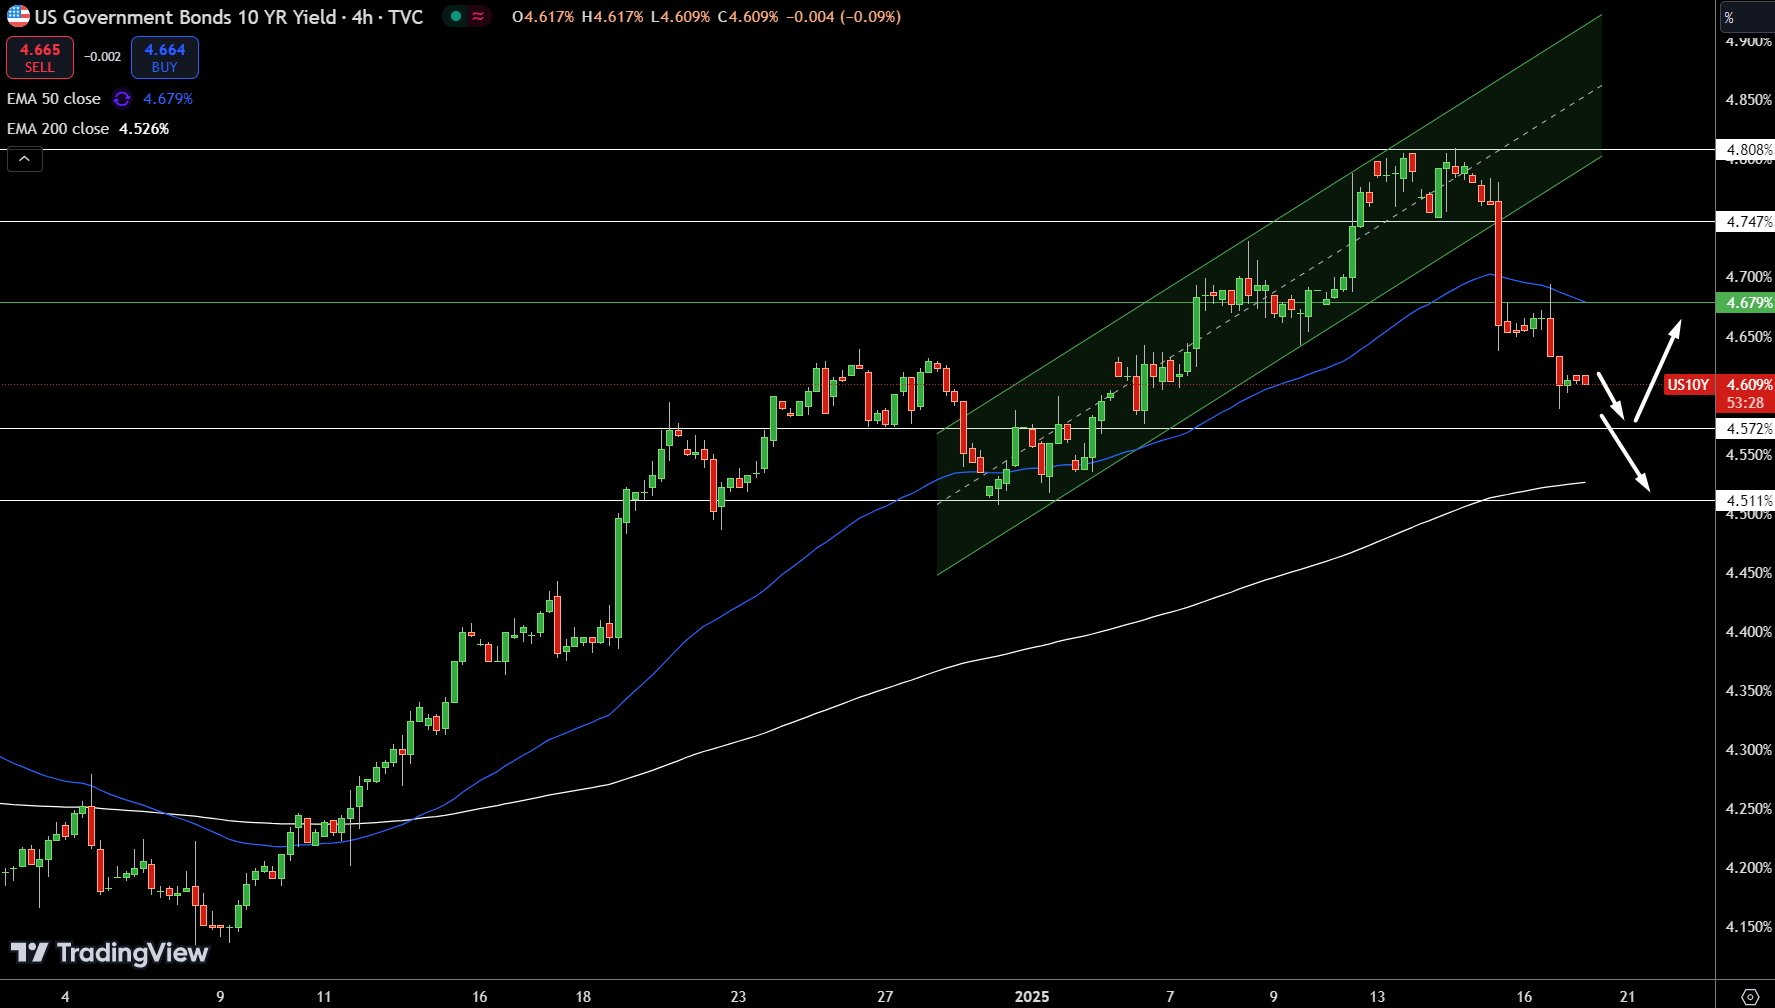Click the 4.700% price axis label
Screen dimensions: 1775x1008
1748,277
